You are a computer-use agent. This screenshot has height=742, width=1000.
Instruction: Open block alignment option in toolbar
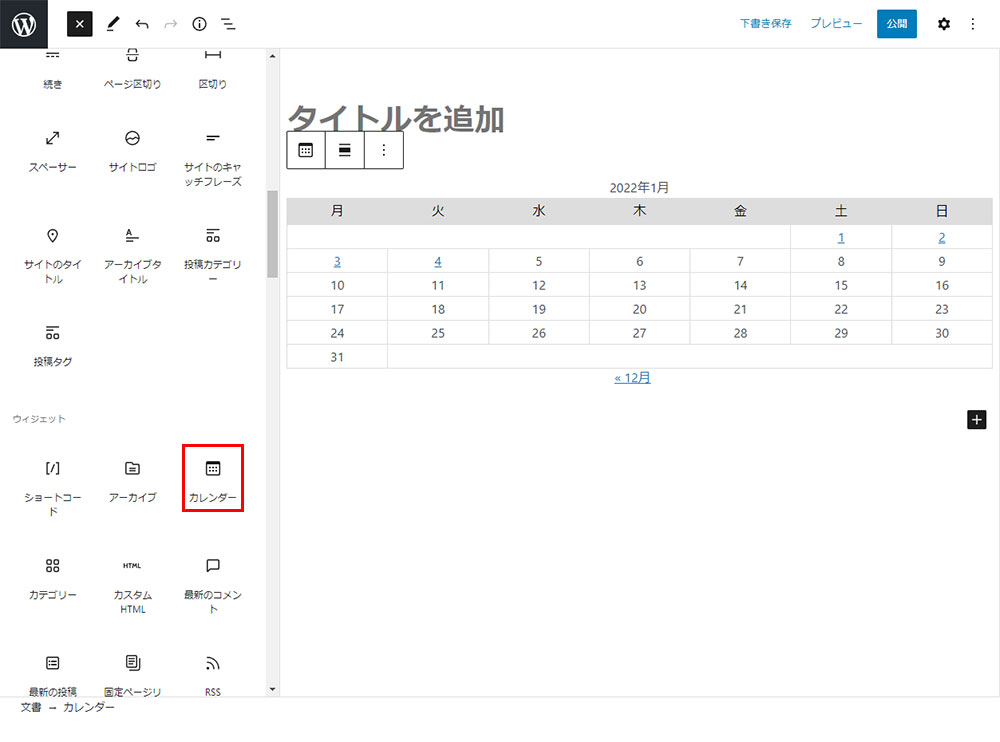click(x=345, y=150)
